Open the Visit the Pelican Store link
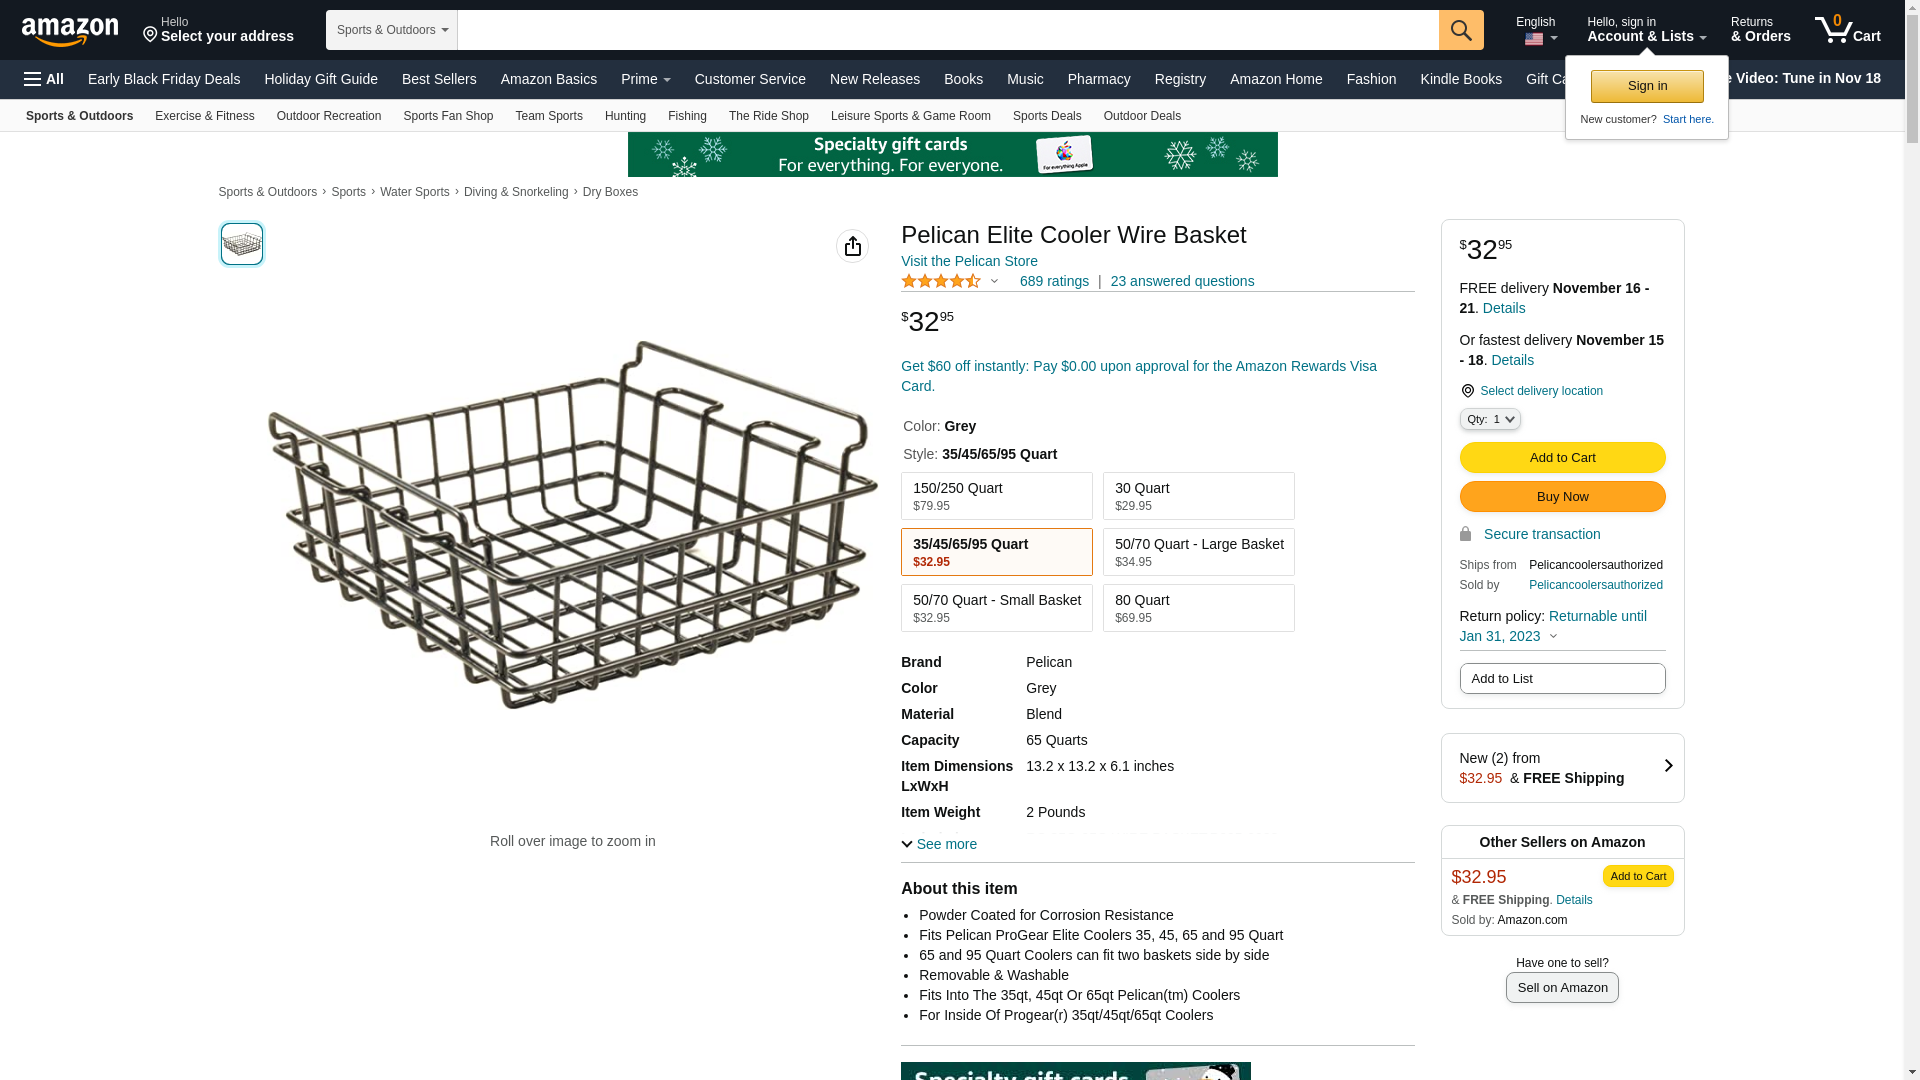The image size is (1920, 1080). tap(968, 261)
